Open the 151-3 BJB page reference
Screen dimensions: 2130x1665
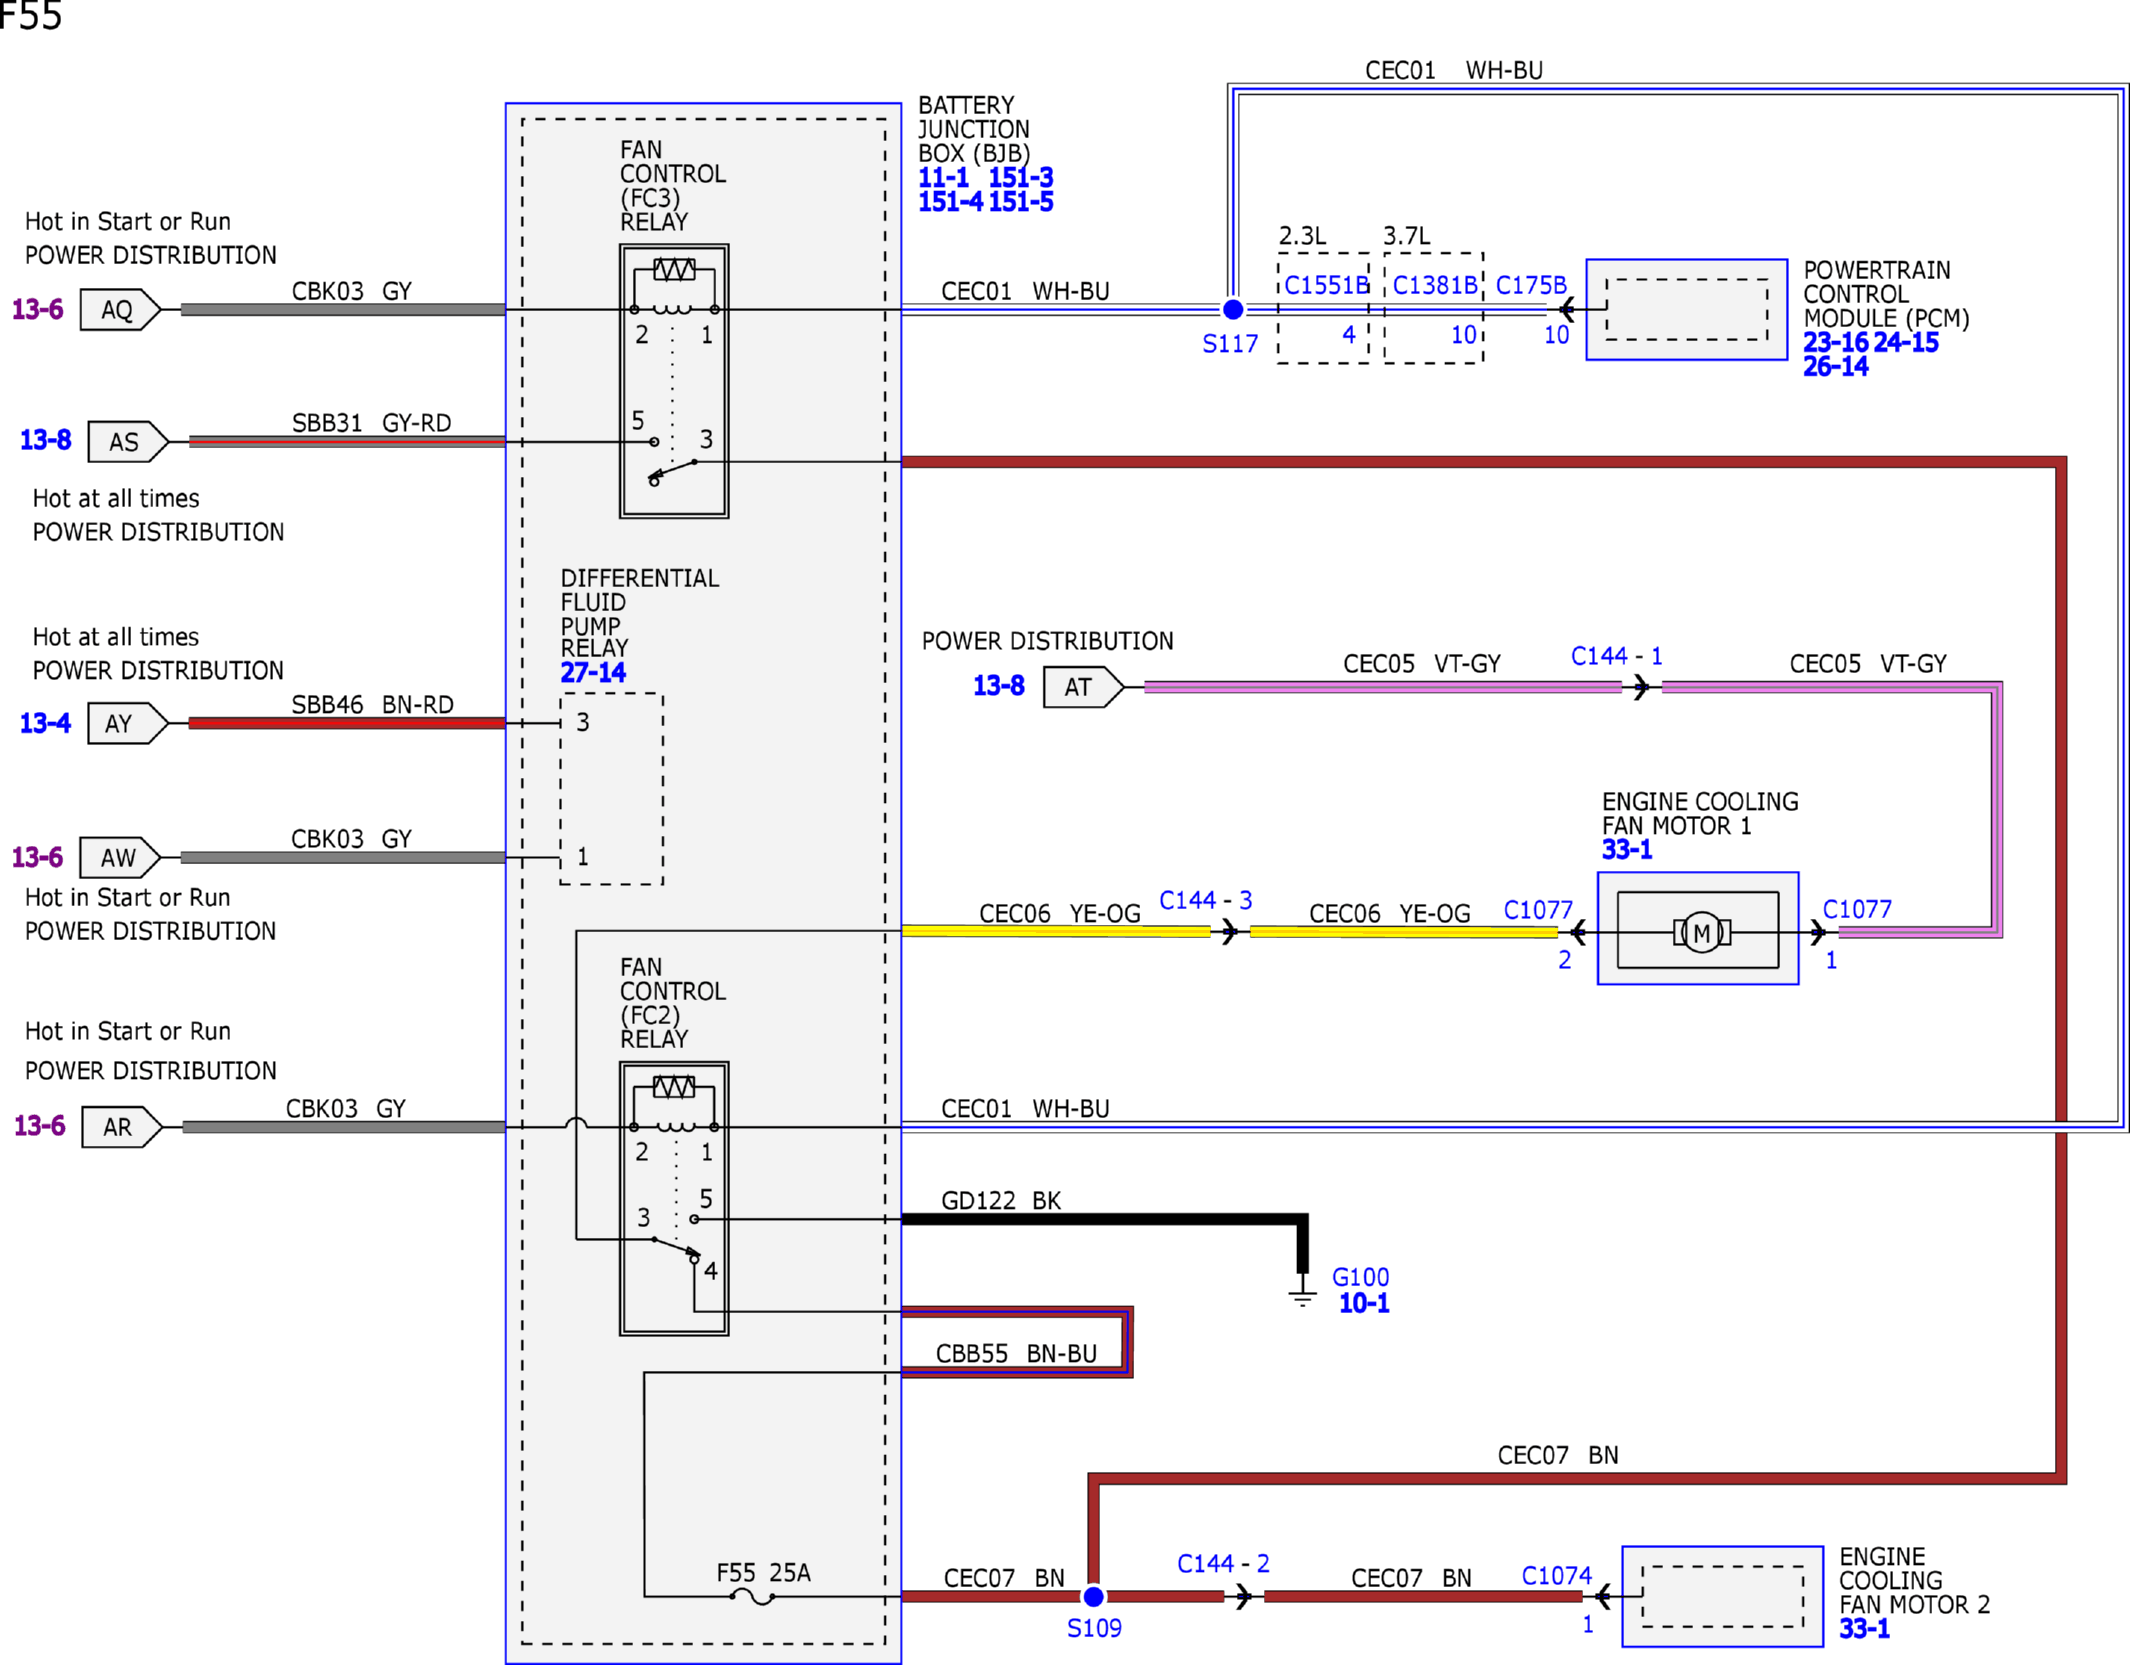click(1021, 178)
